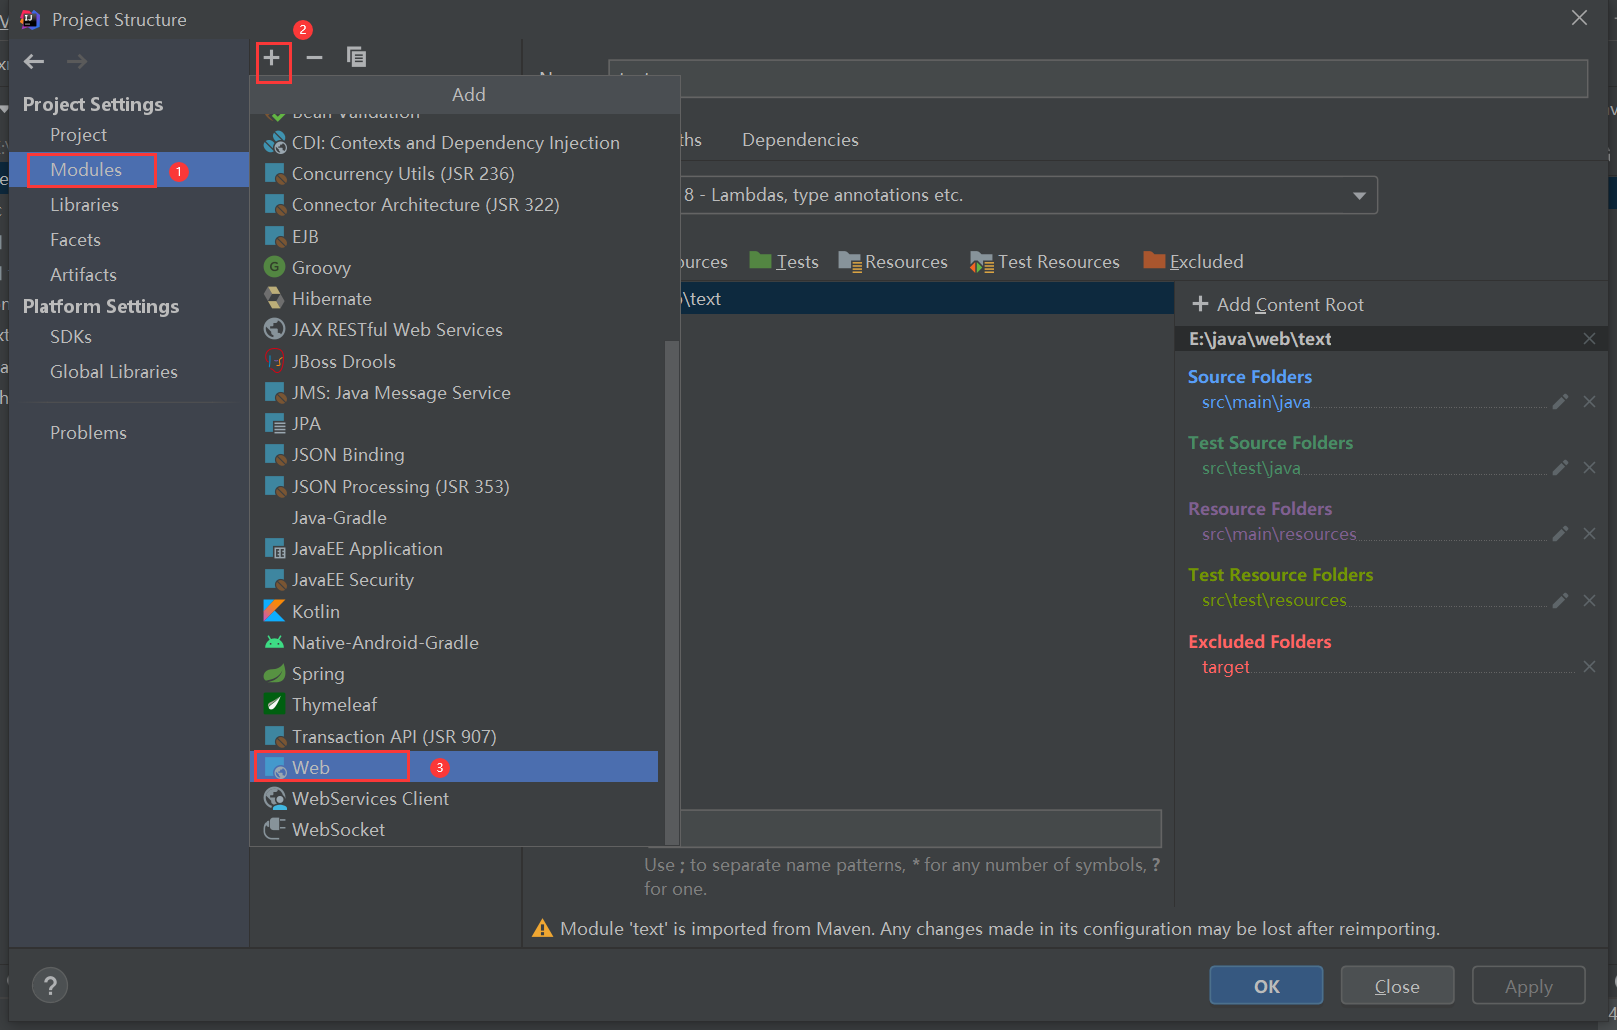Choose JMS: Java Message Service entry

click(x=454, y=393)
